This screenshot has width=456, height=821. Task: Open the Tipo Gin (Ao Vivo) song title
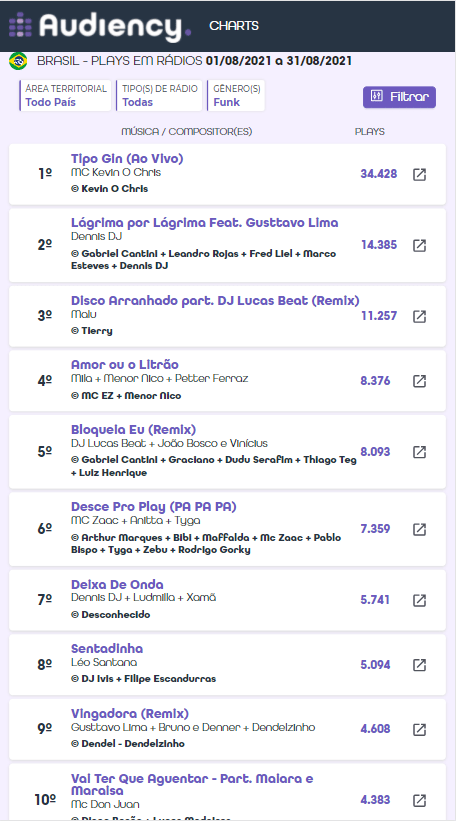pyautogui.click(x=127, y=159)
